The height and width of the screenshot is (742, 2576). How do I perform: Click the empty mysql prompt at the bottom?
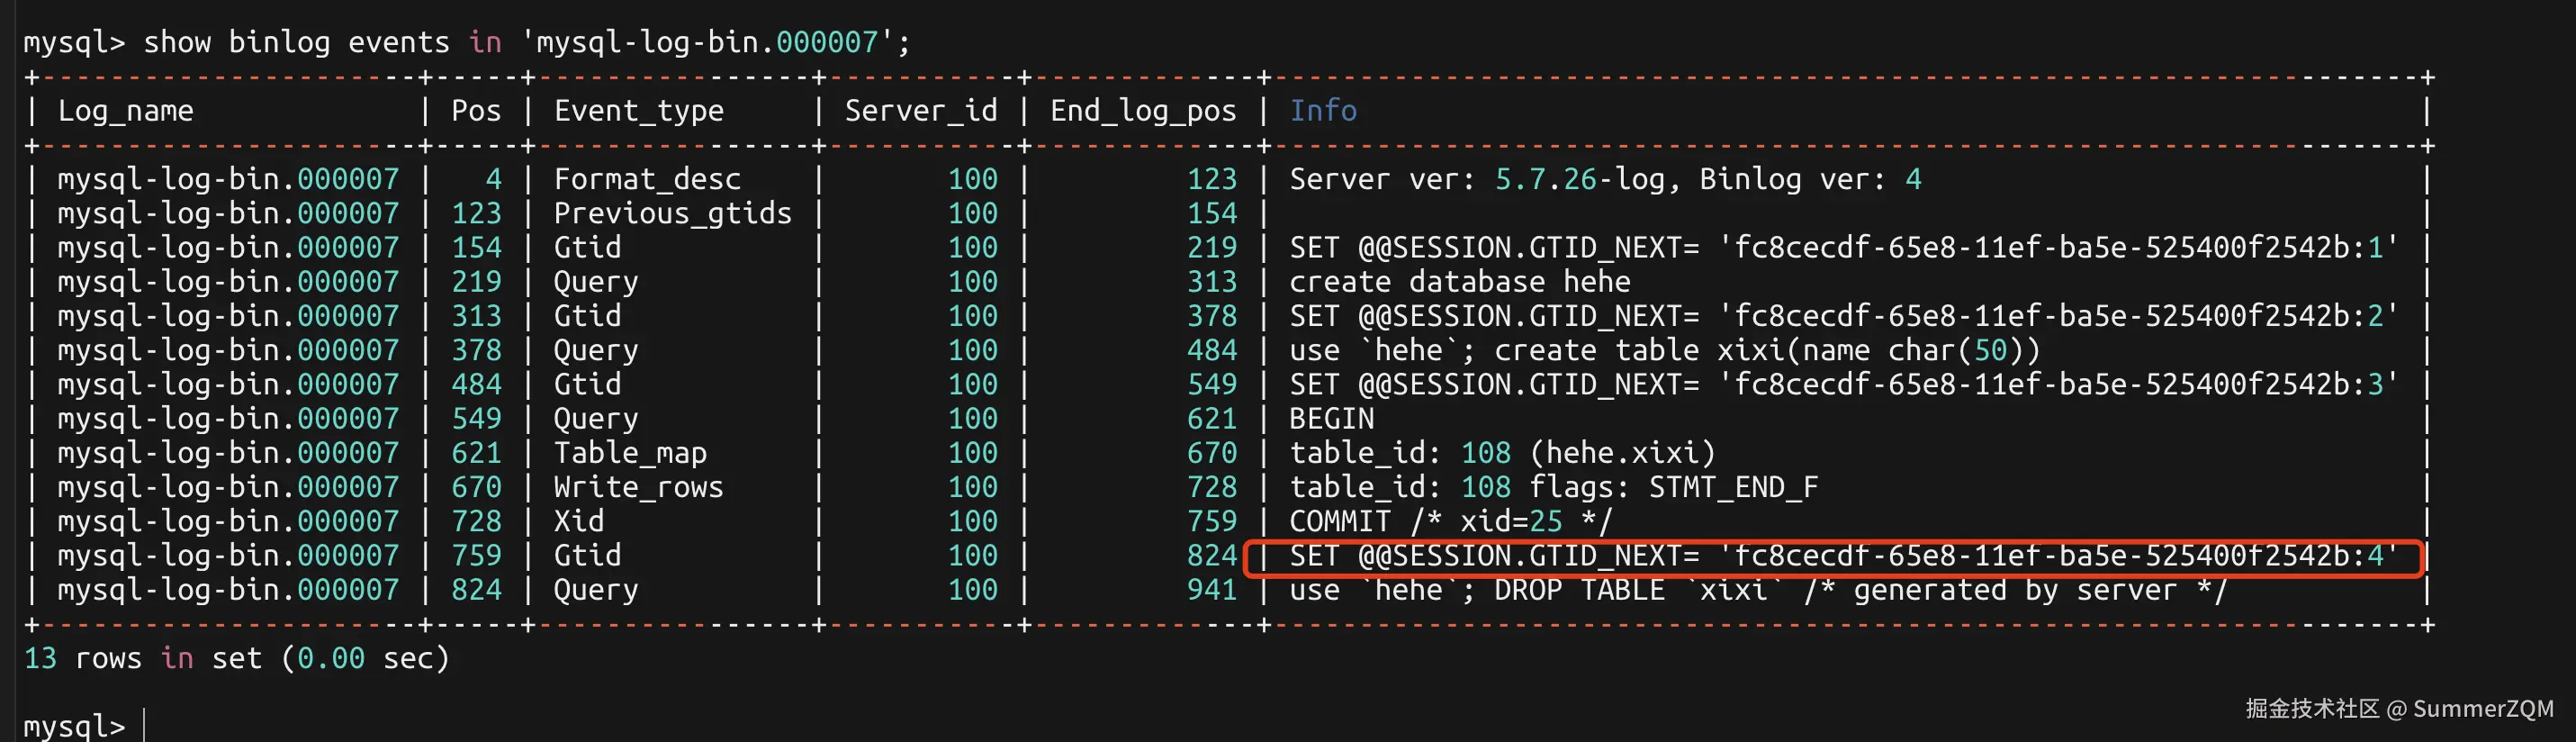pyautogui.click(x=75, y=725)
